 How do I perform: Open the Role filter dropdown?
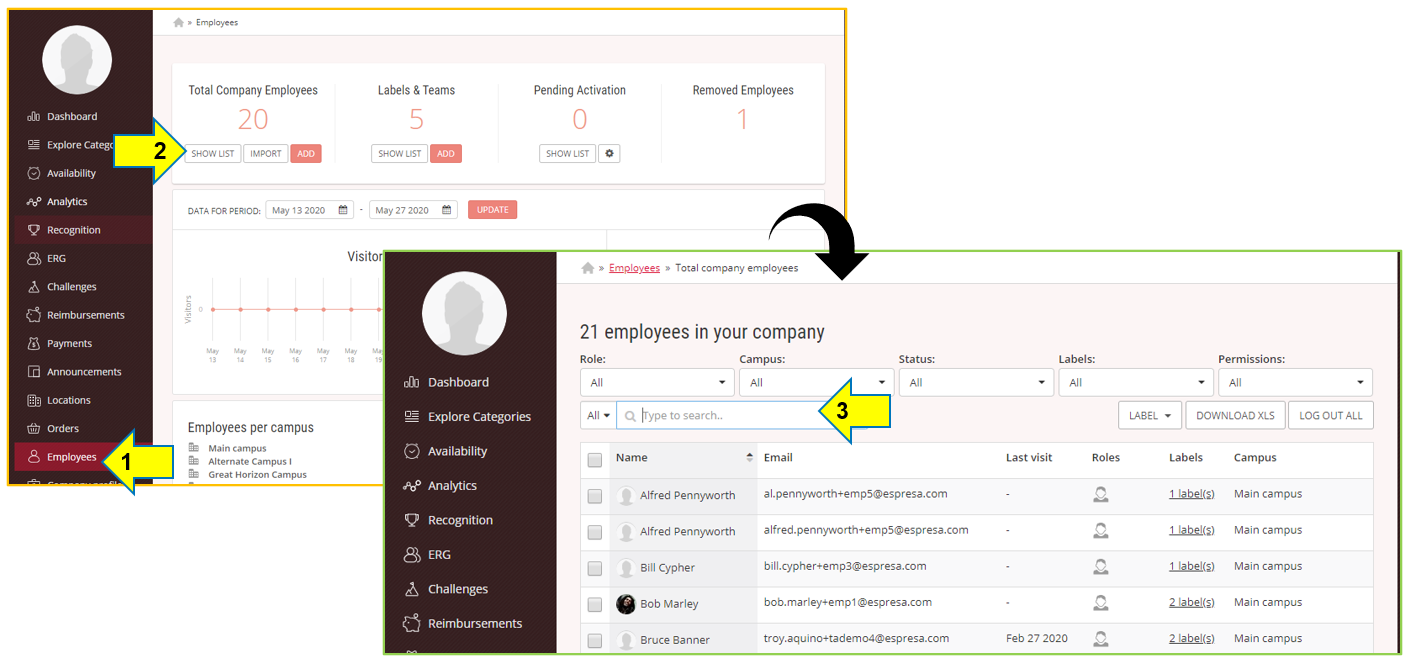point(657,382)
